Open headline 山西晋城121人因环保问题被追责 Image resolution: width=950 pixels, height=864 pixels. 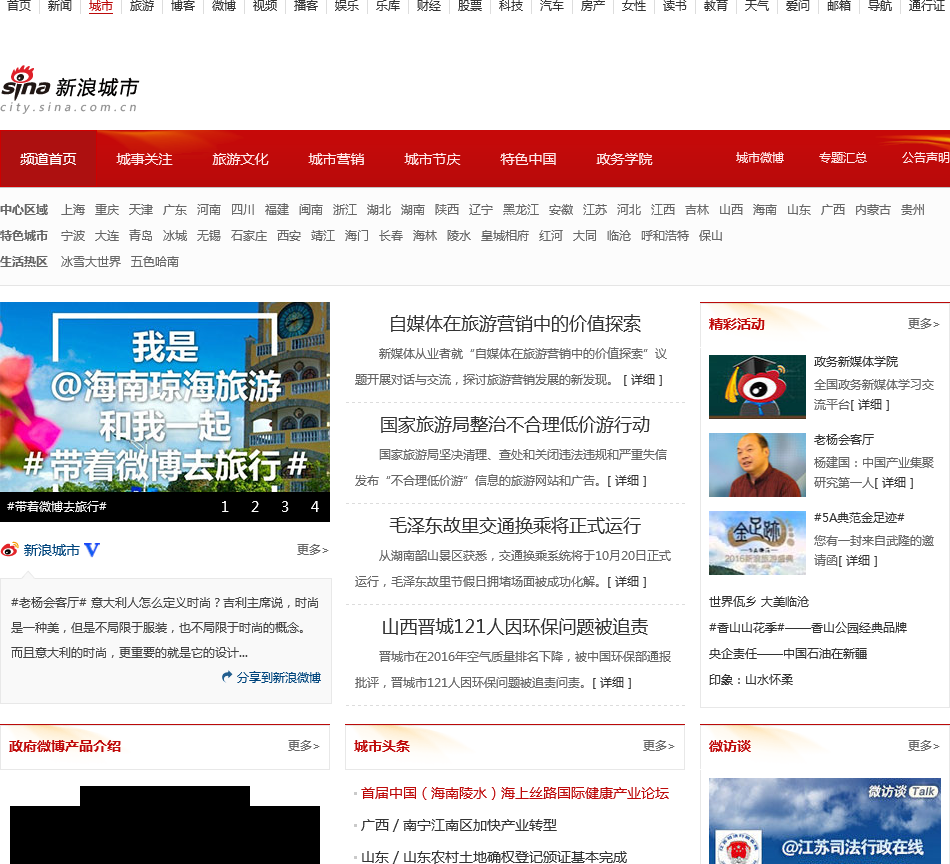pos(515,626)
